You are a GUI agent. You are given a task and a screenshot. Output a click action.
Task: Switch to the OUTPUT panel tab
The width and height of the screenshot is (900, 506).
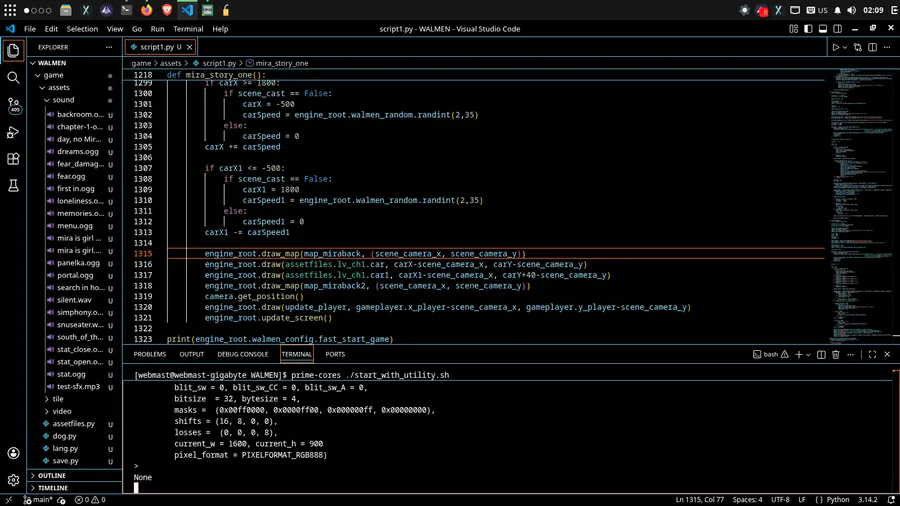pos(192,355)
